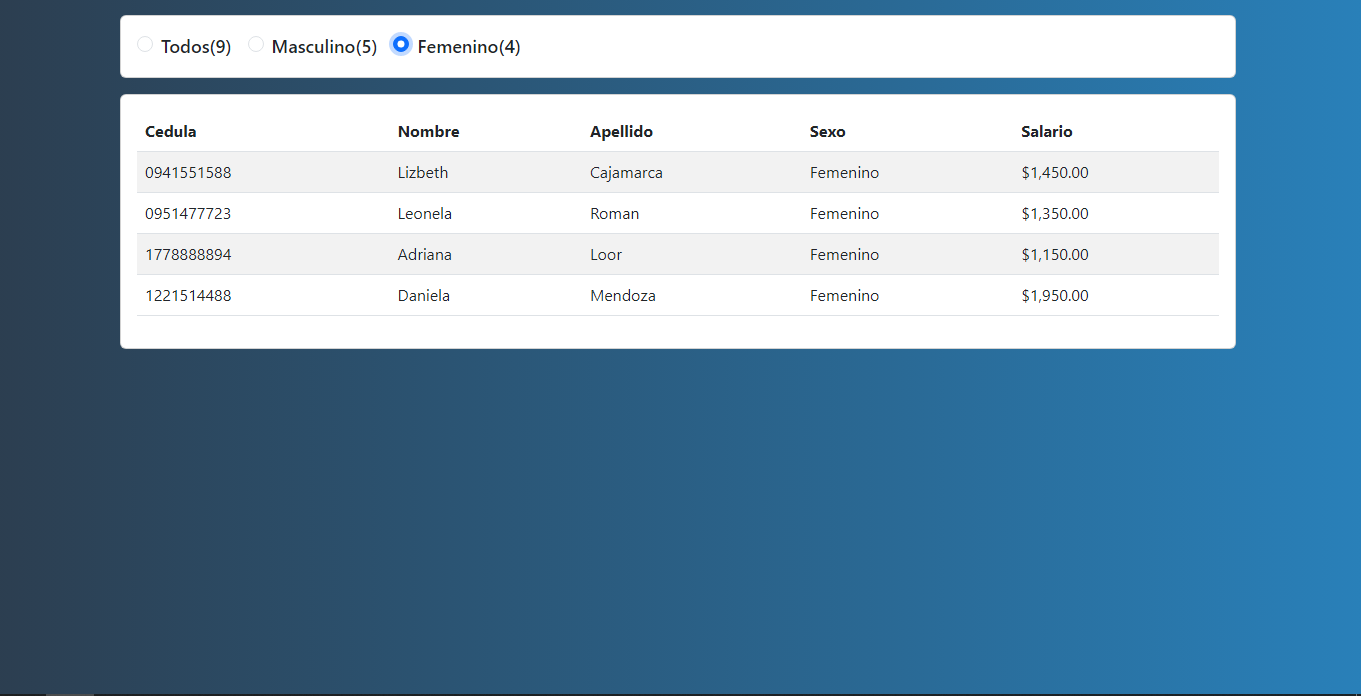
Task: Click cedula 1221514488 in the table
Action: [x=188, y=295]
